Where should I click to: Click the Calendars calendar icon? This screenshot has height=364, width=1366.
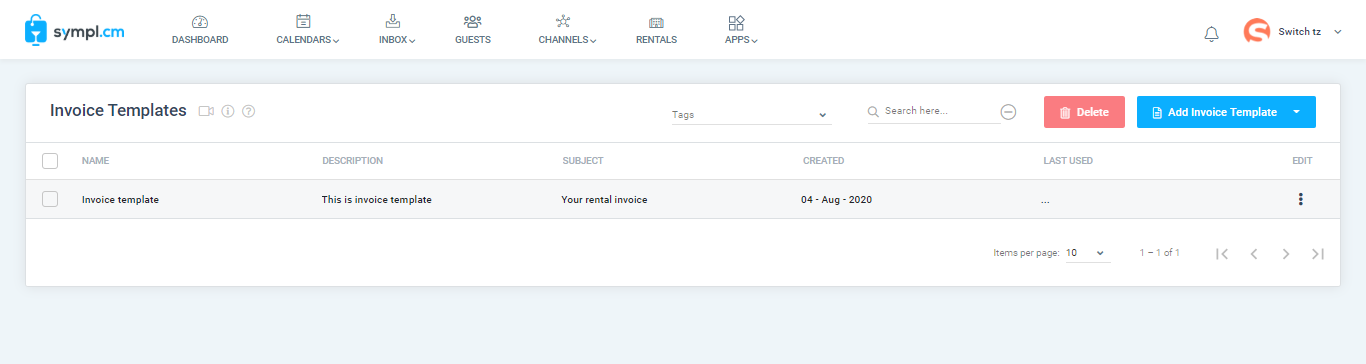click(304, 21)
